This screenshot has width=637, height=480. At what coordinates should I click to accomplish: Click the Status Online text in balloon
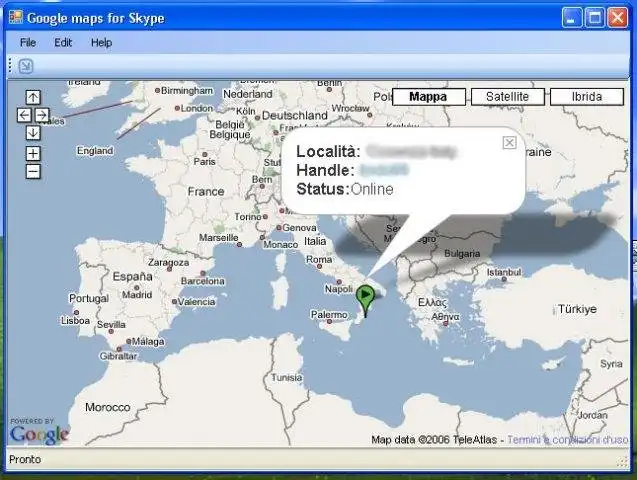click(345, 189)
